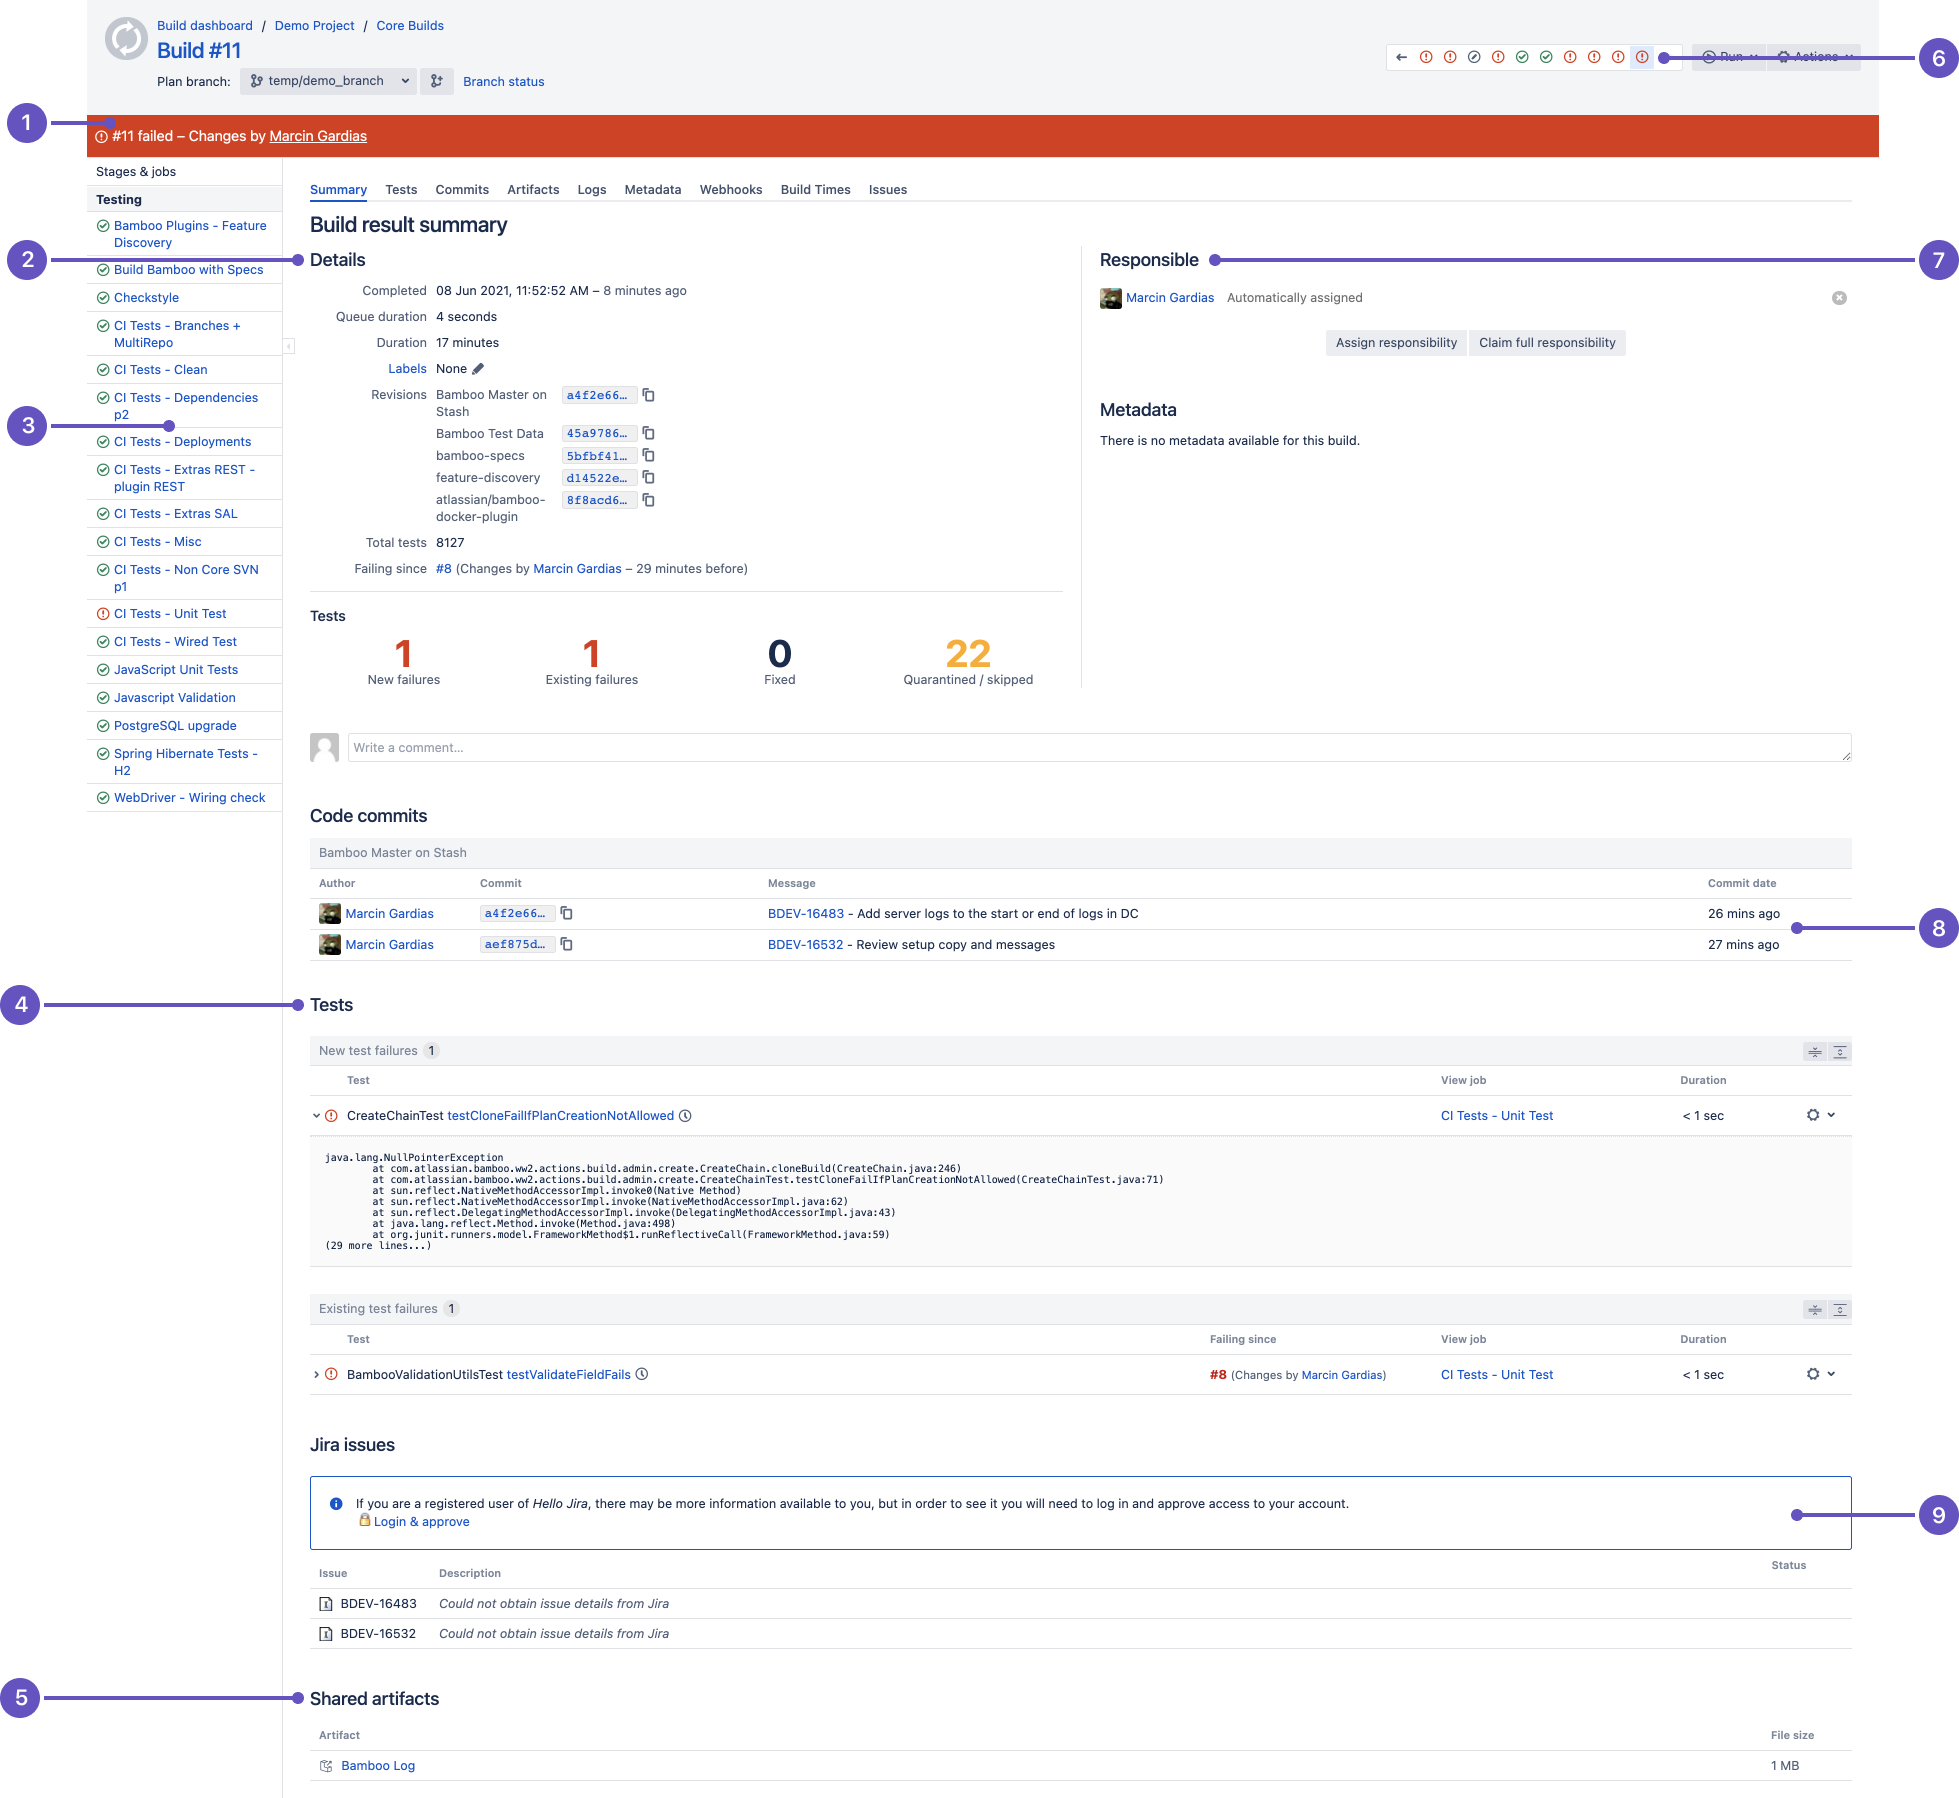Open the Actions dropdown menu
This screenshot has height=1798, width=1959.
click(x=1814, y=57)
